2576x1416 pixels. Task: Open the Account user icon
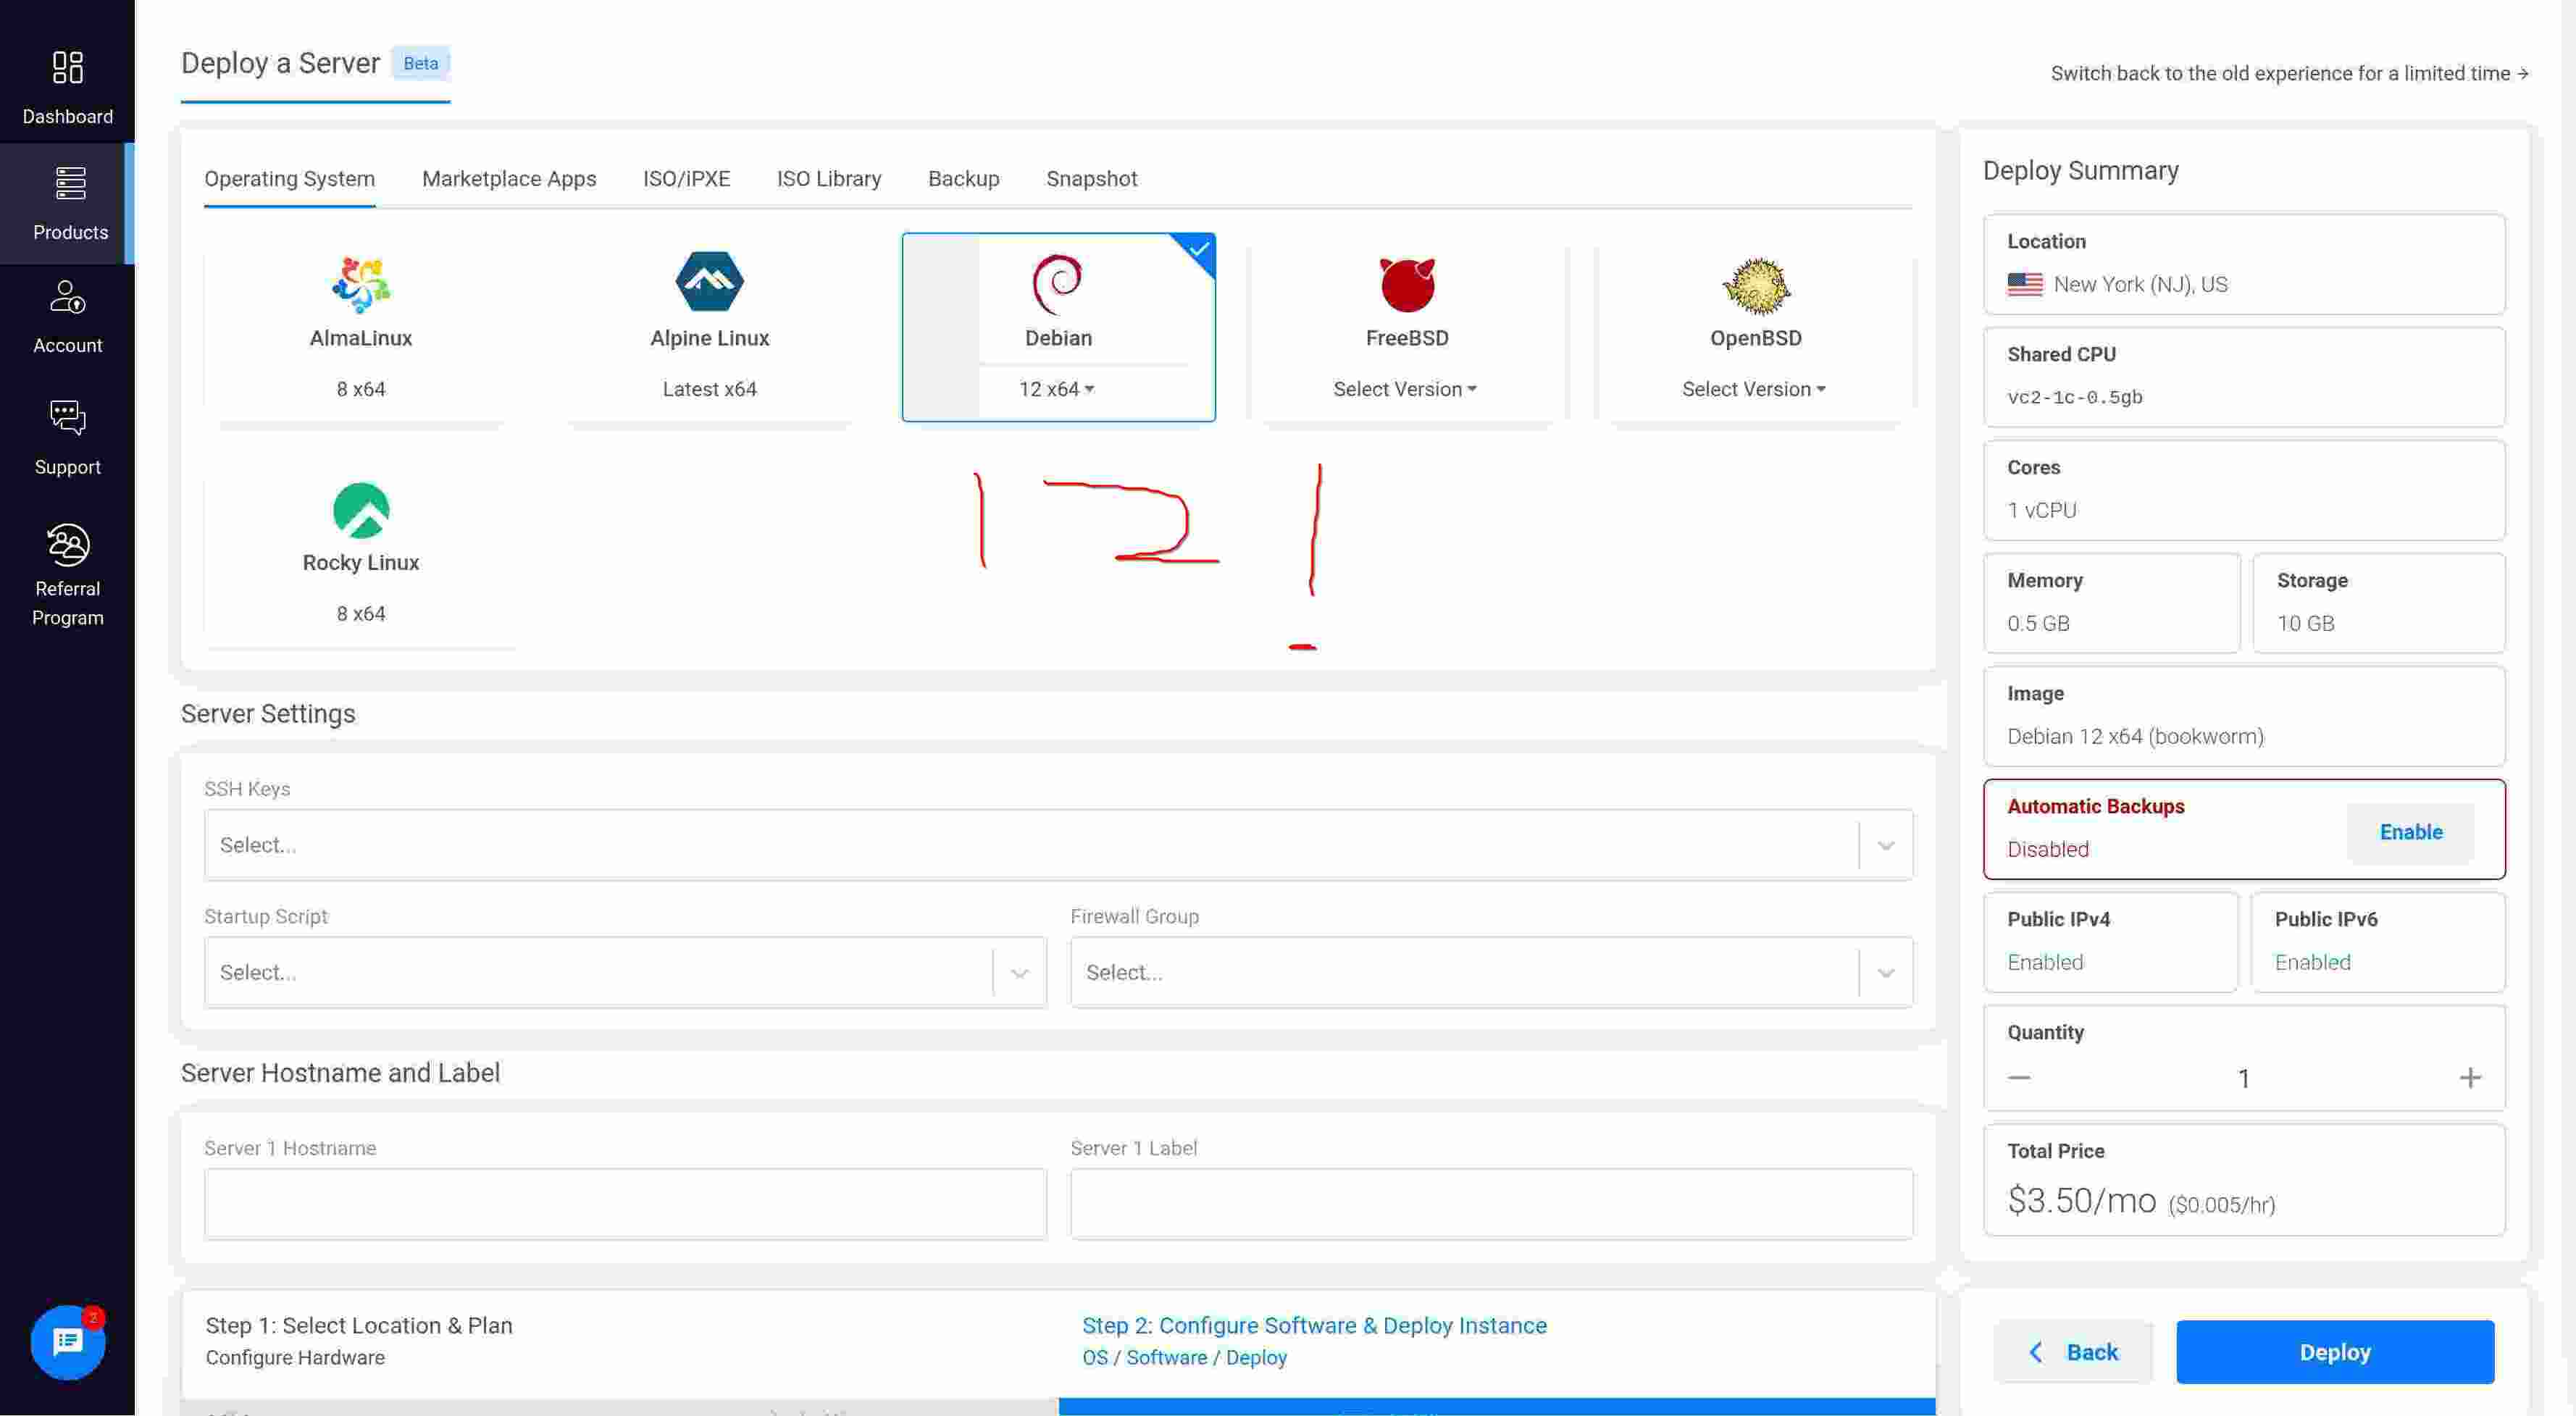point(68,297)
